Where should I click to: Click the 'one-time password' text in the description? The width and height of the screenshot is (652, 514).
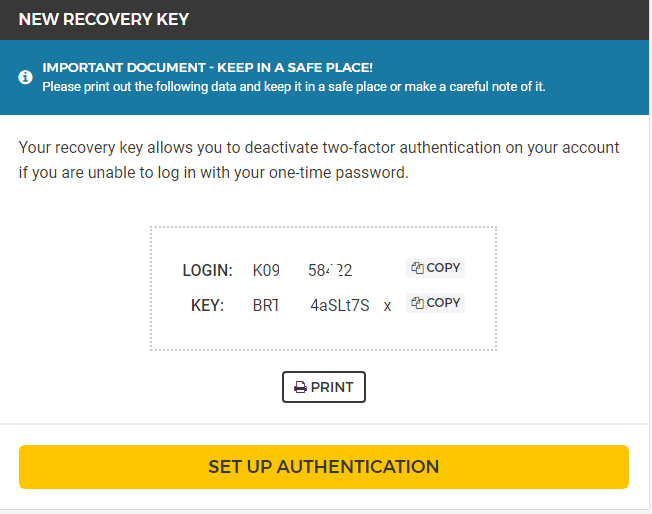coord(337,173)
